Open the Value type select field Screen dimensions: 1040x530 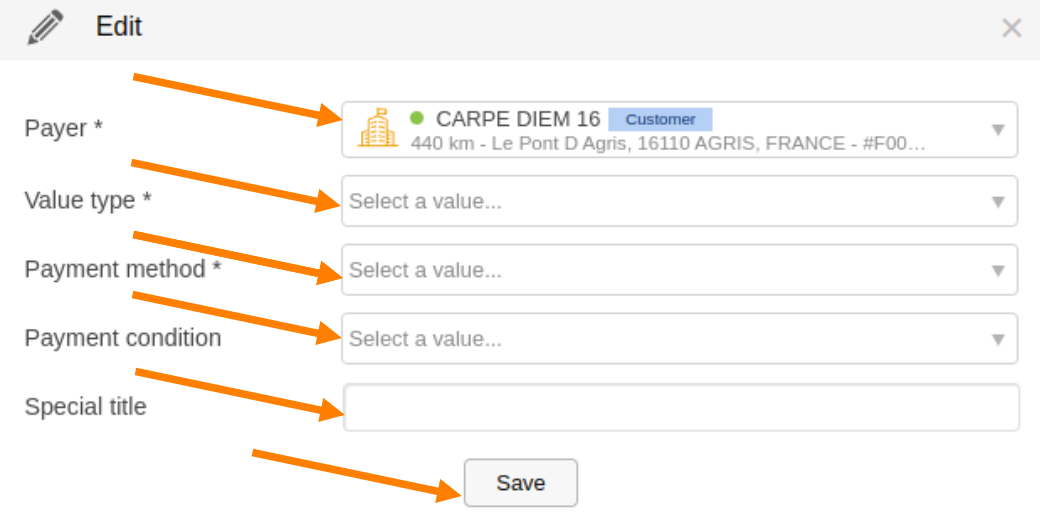(660, 201)
